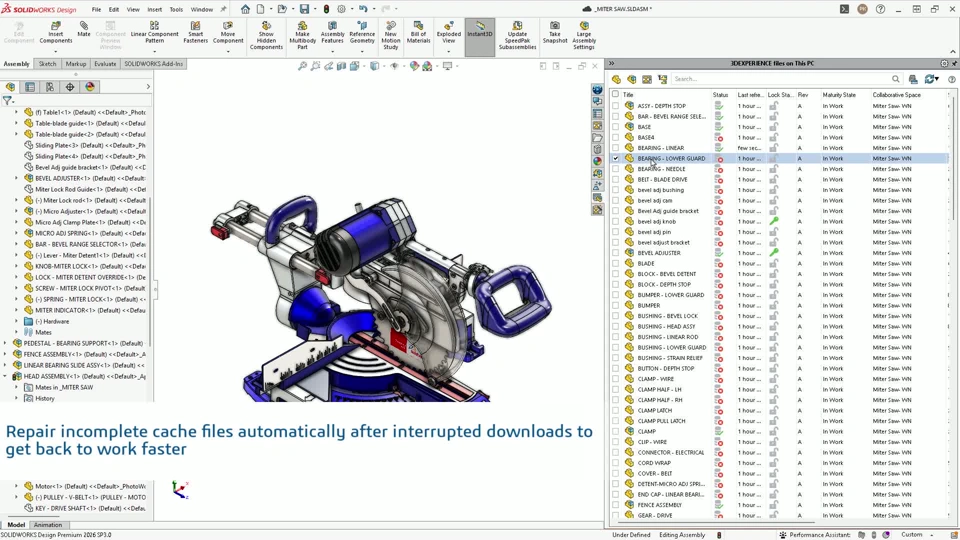Check the CORD WRAP row checkbox
The width and height of the screenshot is (960, 540).
point(615,463)
